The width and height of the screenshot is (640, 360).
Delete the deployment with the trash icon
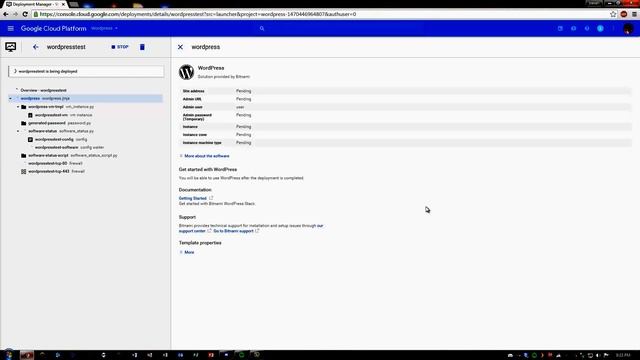142,47
